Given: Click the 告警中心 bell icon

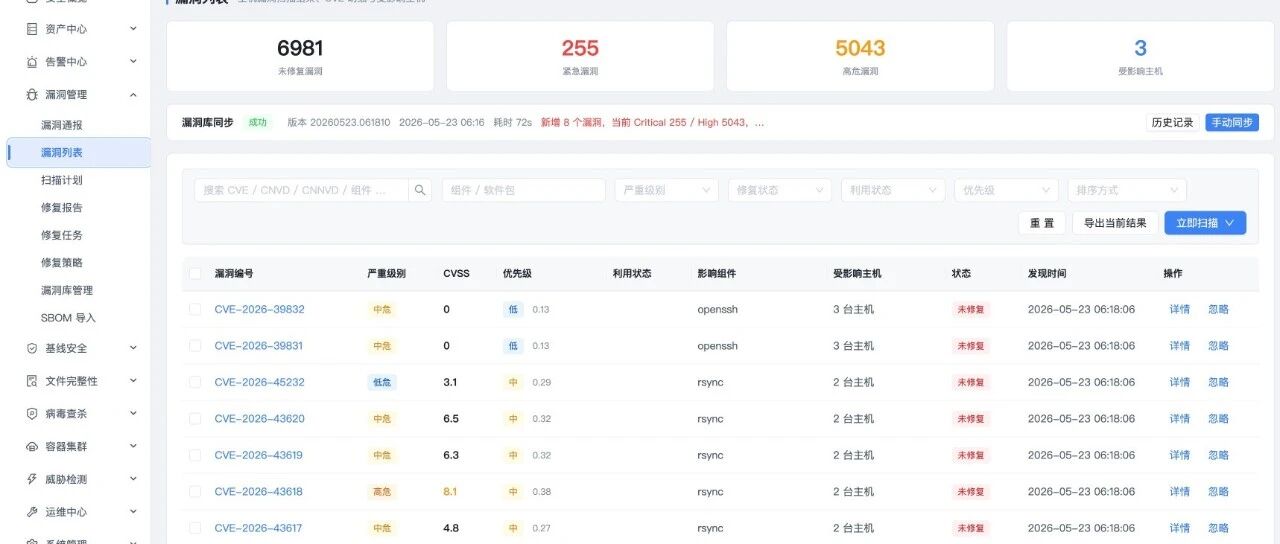Looking at the screenshot, I should (x=32, y=62).
